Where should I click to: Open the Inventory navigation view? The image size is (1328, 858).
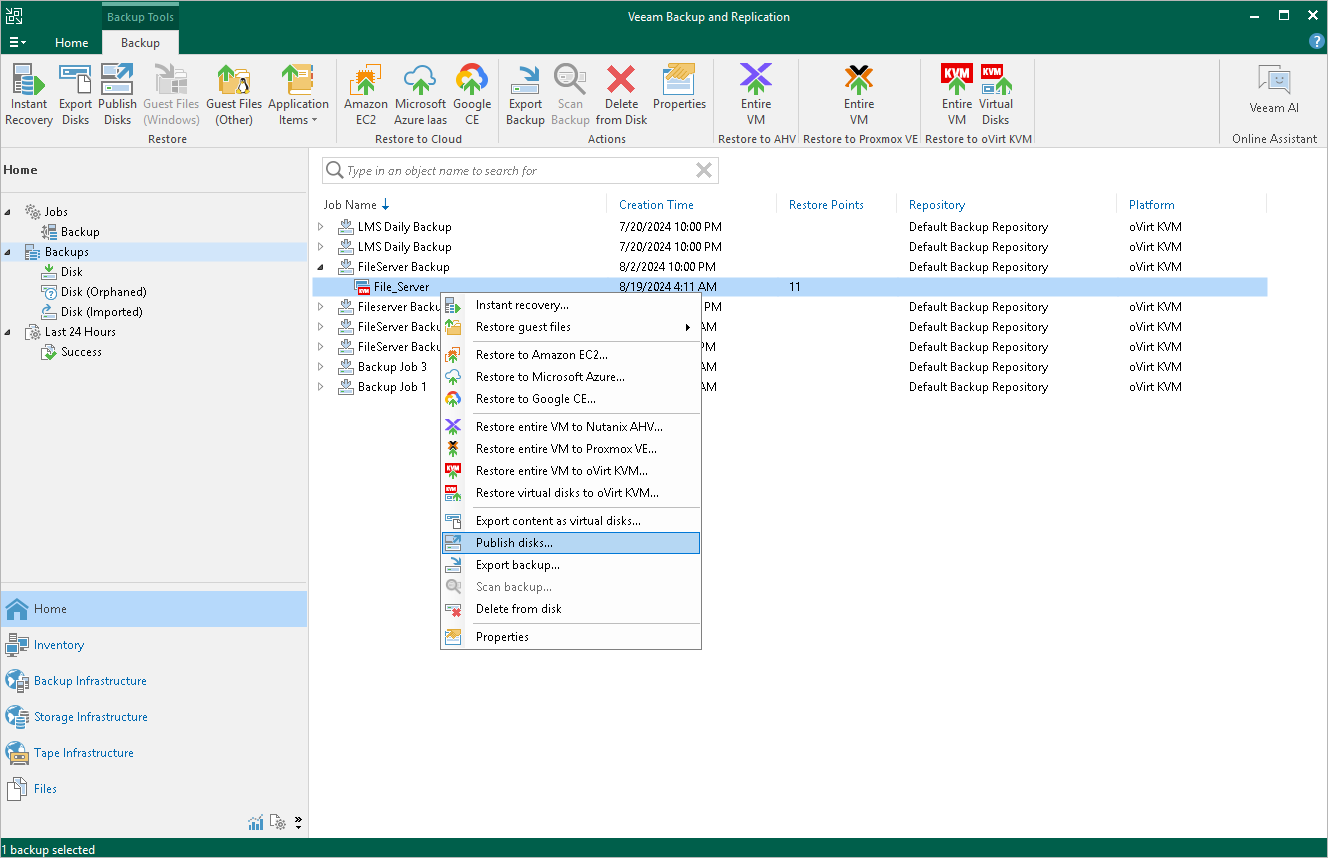[154, 645]
